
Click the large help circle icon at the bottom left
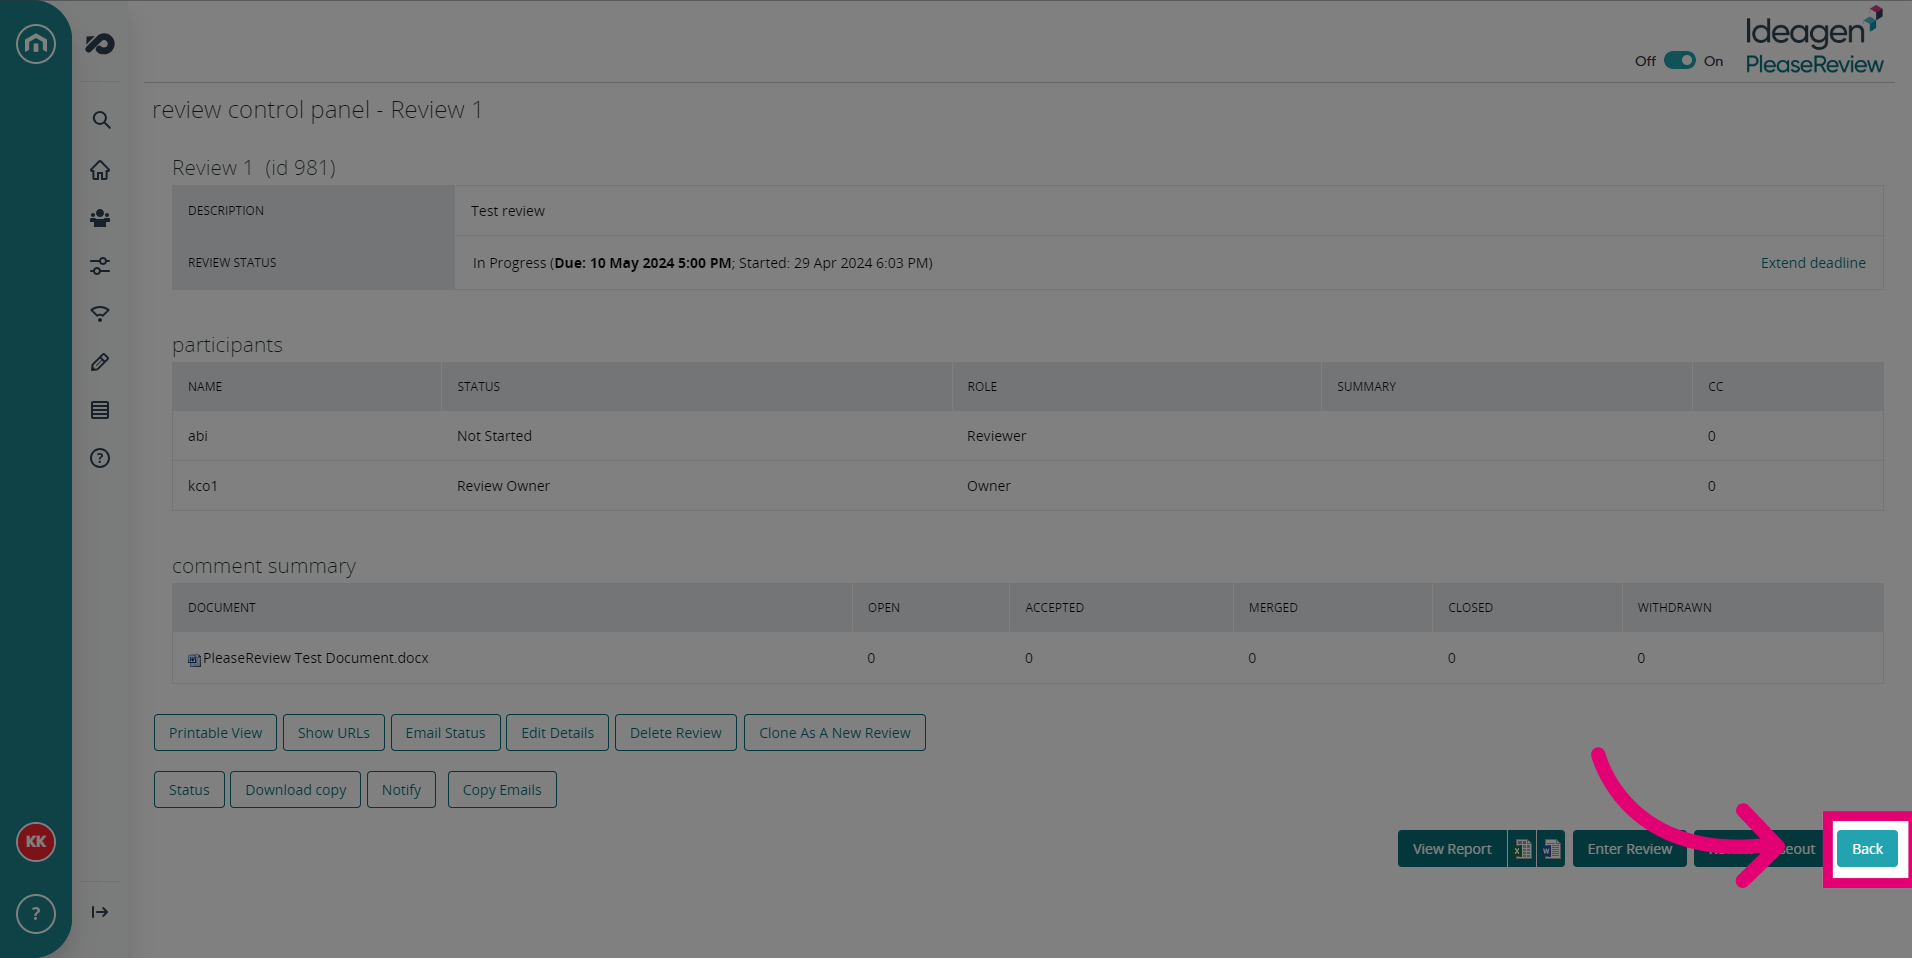pos(36,914)
